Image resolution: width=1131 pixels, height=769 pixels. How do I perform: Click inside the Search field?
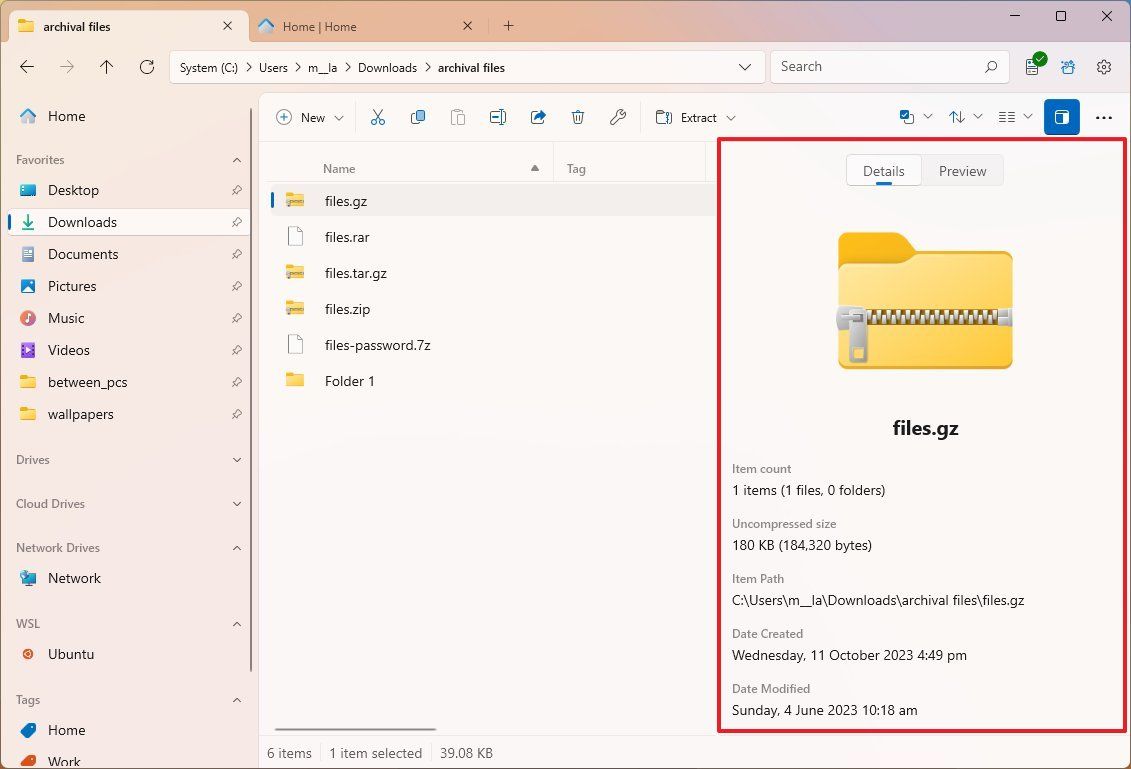pyautogui.click(x=880, y=66)
